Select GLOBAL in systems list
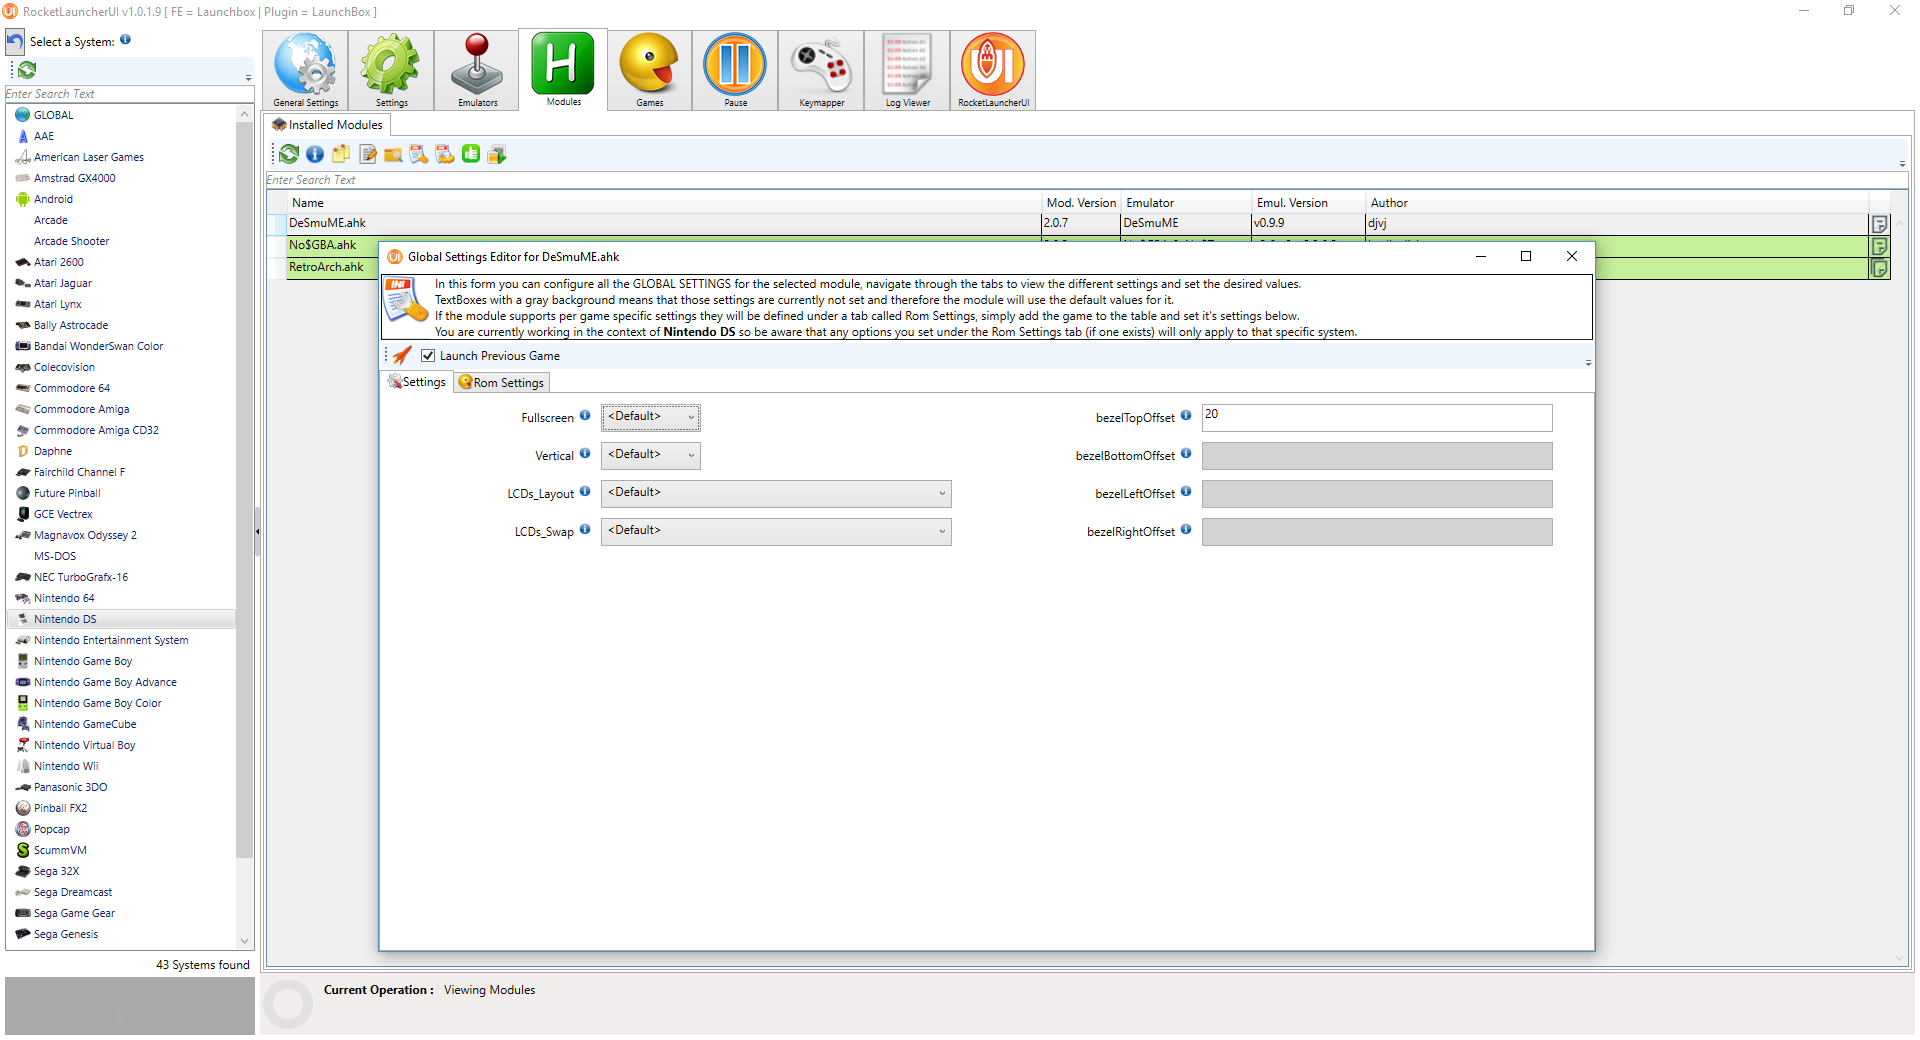This screenshot has width=1920, height=1040. pyautogui.click(x=53, y=115)
